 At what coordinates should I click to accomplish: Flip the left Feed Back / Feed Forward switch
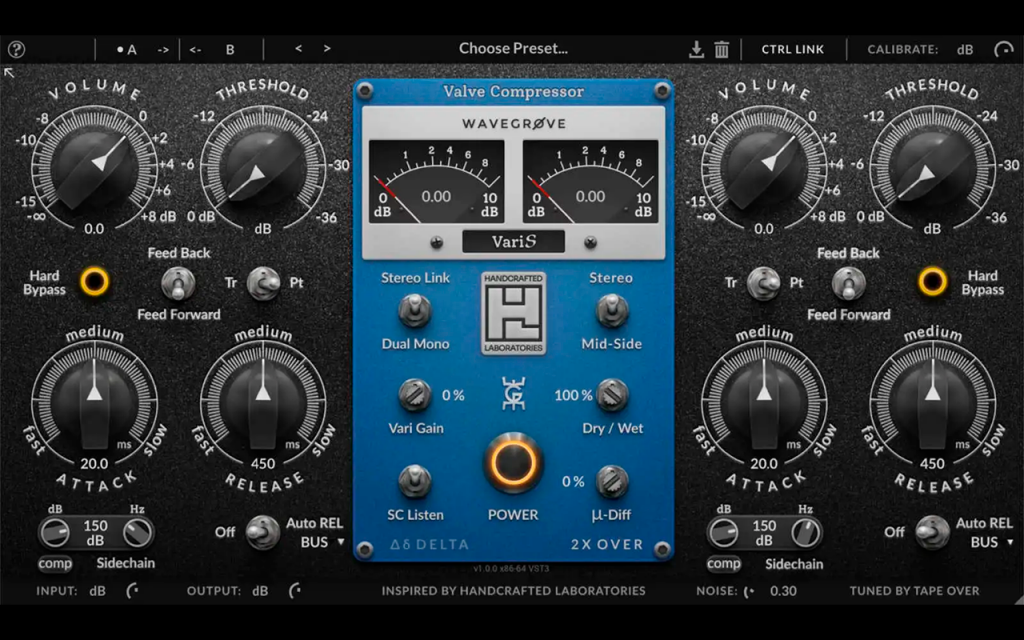[178, 284]
